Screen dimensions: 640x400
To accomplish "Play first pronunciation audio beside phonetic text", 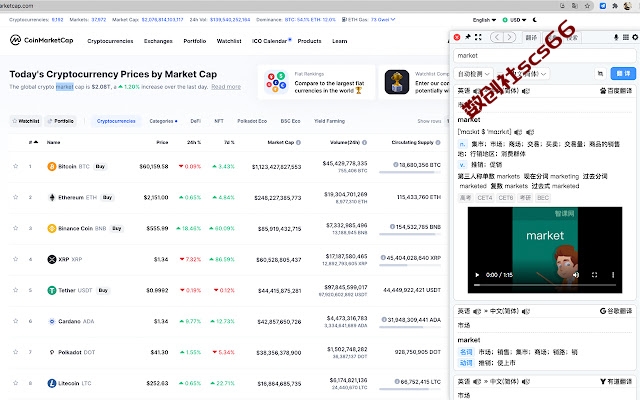I will 518,132.
